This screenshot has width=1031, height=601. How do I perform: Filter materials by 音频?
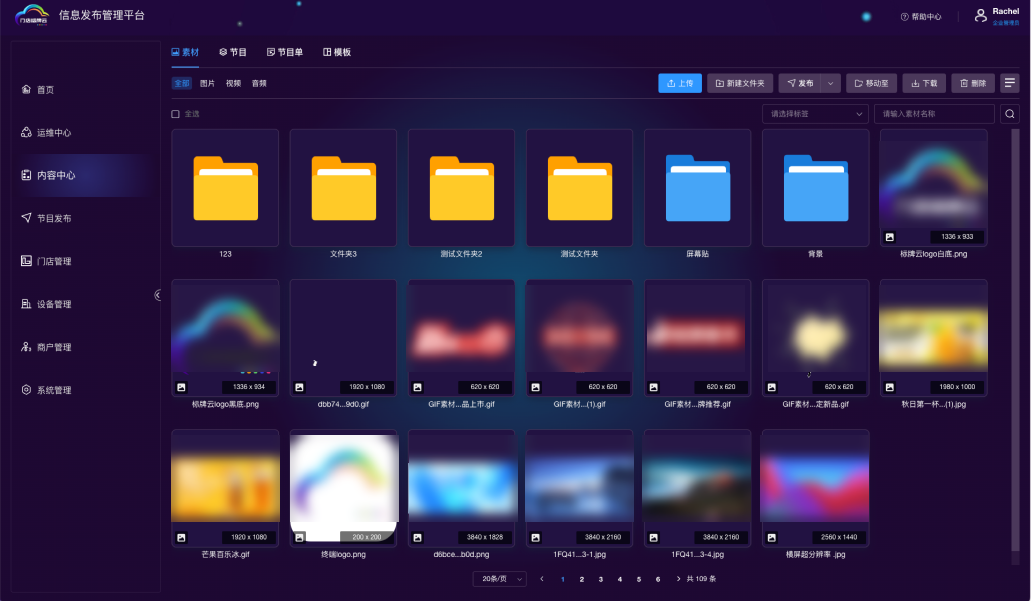pyautogui.click(x=259, y=84)
